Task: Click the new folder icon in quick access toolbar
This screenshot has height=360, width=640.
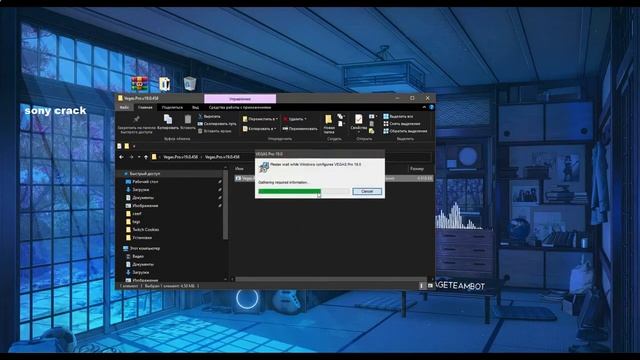Action: (x=127, y=146)
